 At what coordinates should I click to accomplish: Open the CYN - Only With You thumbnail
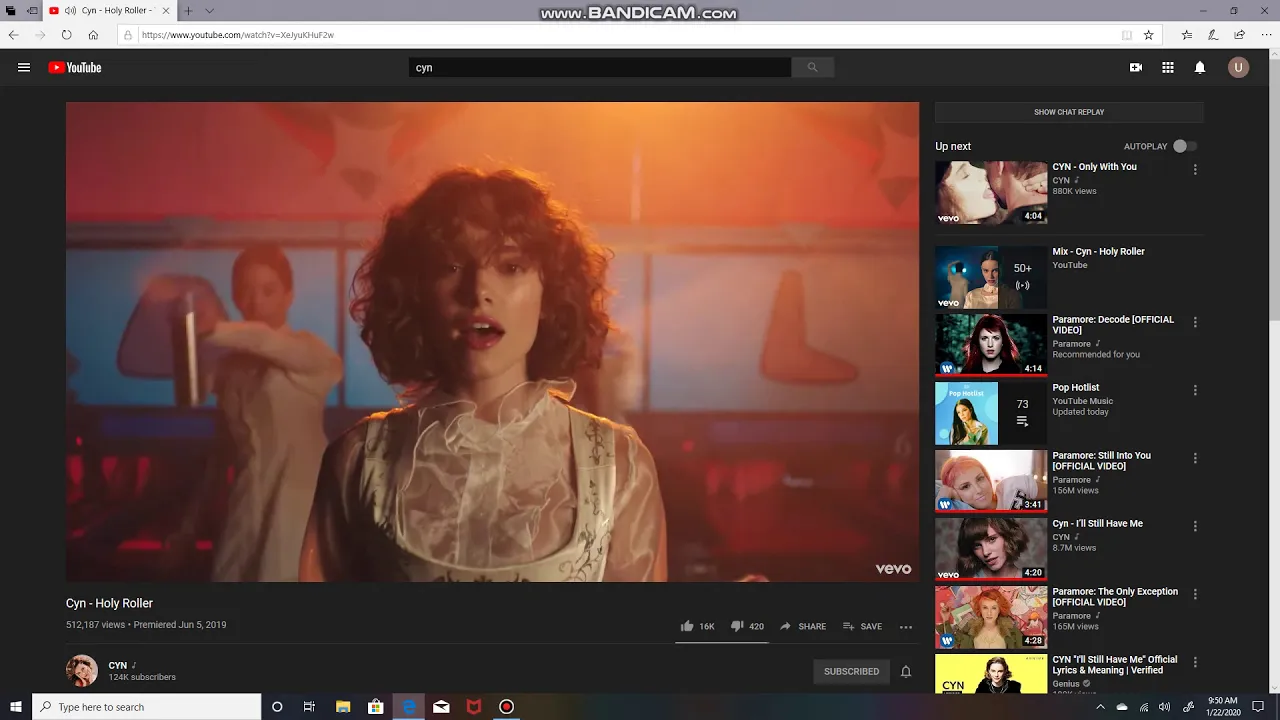click(991, 193)
